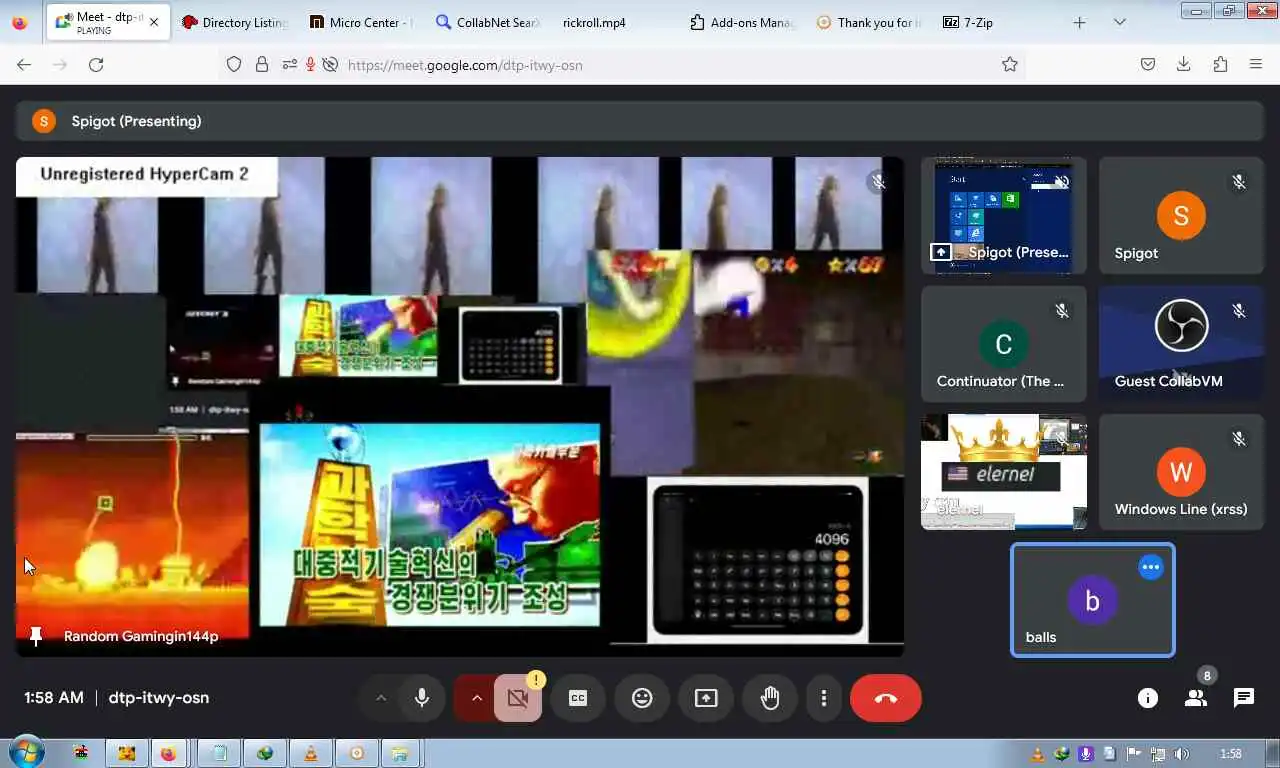Select the elernel video tile
This screenshot has width=1280, height=768.
pyautogui.click(x=1003, y=472)
